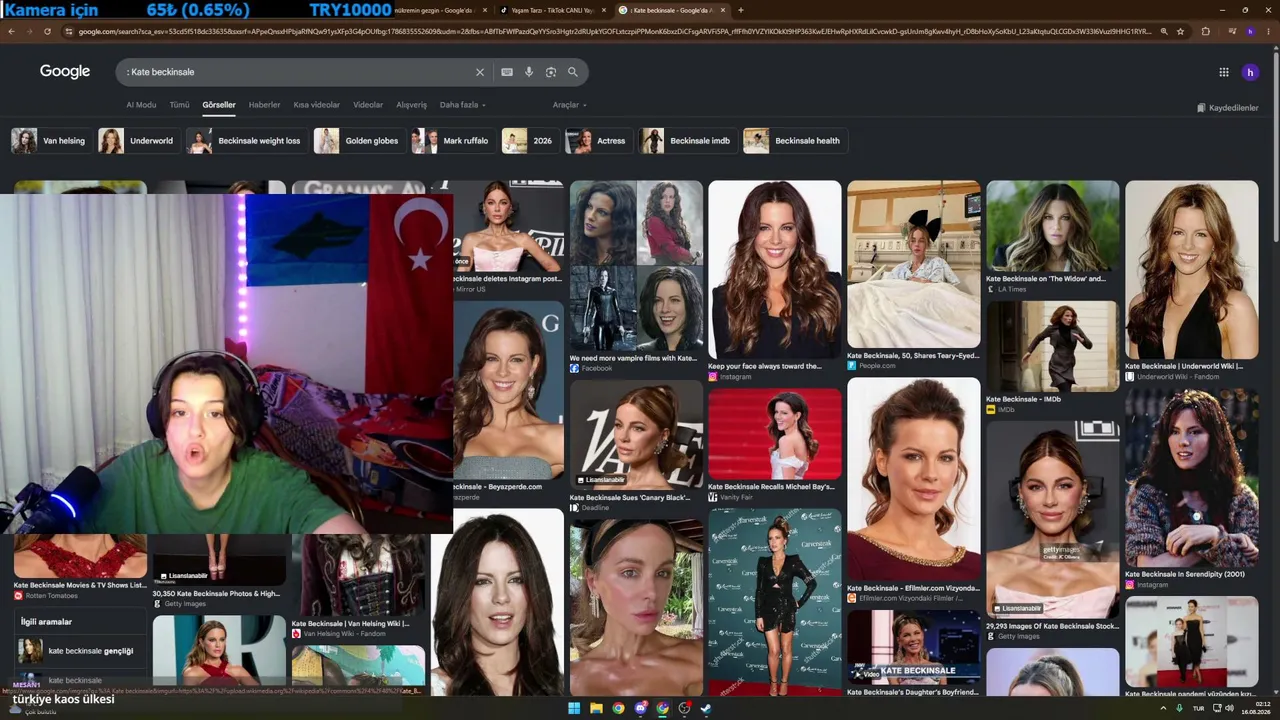Open the Google account avatar menu
Image resolution: width=1280 pixels, height=720 pixels.
pos(1250,72)
